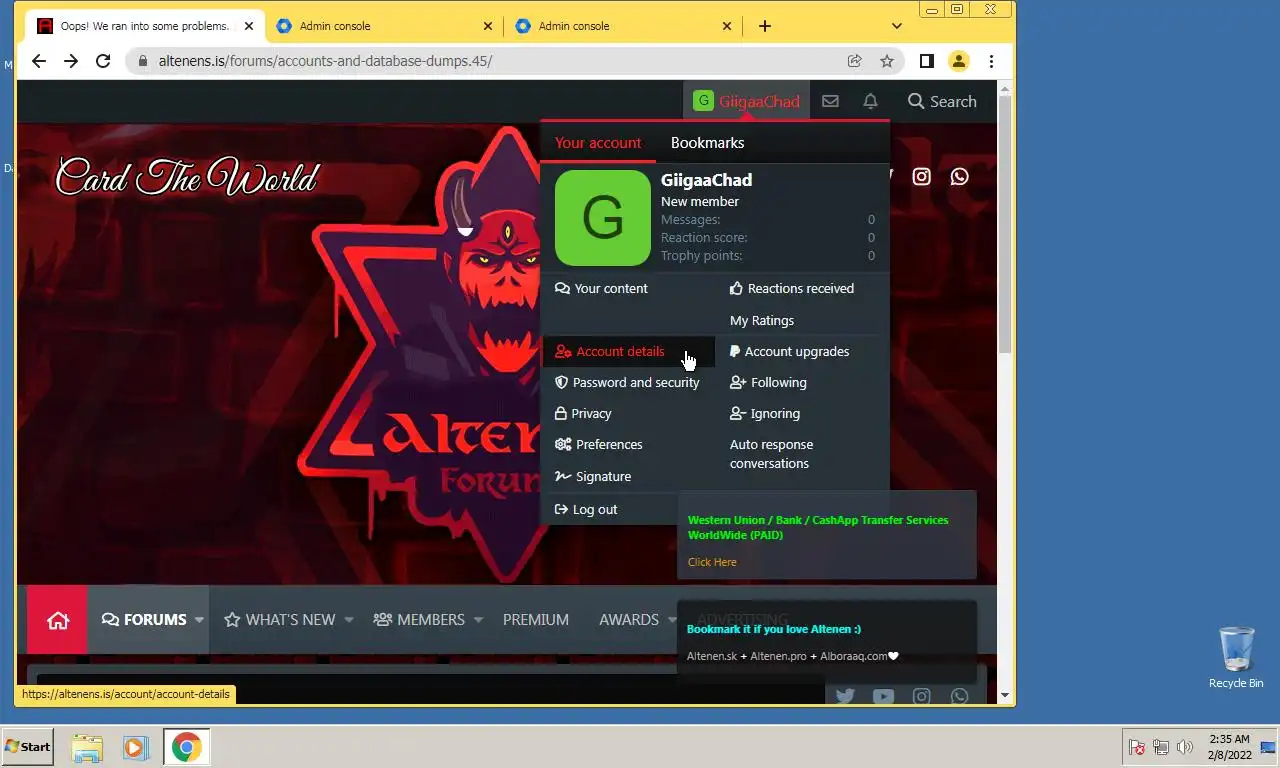Image resolution: width=1280 pixels, height=768 pixels.
Task: Edit Signature
Action: (593, 476)
